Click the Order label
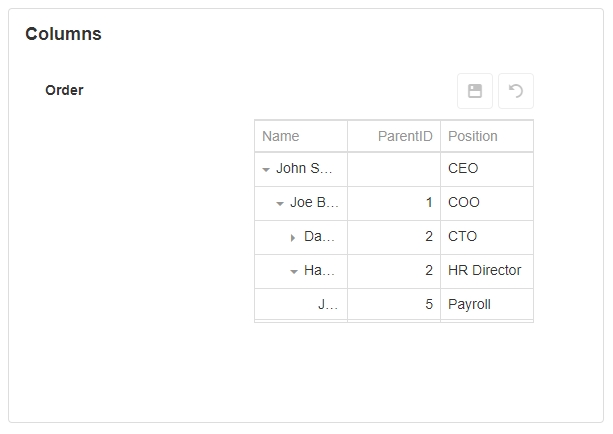613x434 pixels. click(x=64, y=90)
